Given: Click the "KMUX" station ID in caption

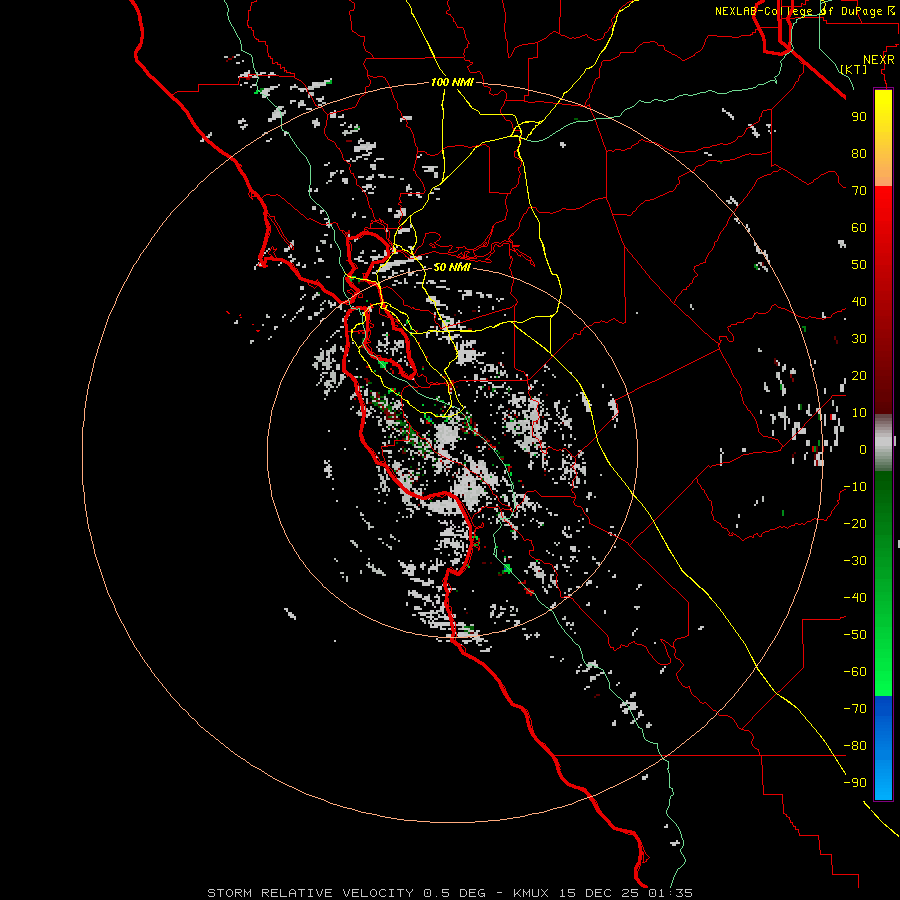Looking at the screenshot, I should coord(531,893).
